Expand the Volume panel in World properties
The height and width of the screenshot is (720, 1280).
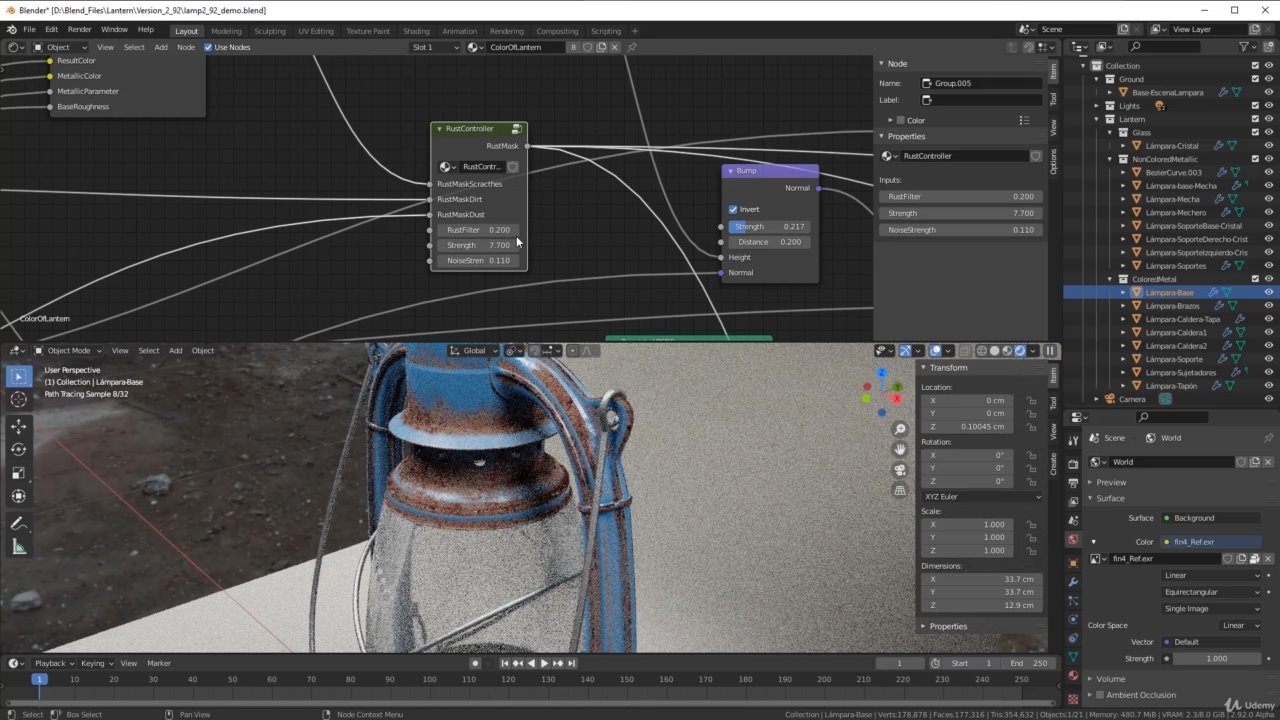click(1110, 679)
